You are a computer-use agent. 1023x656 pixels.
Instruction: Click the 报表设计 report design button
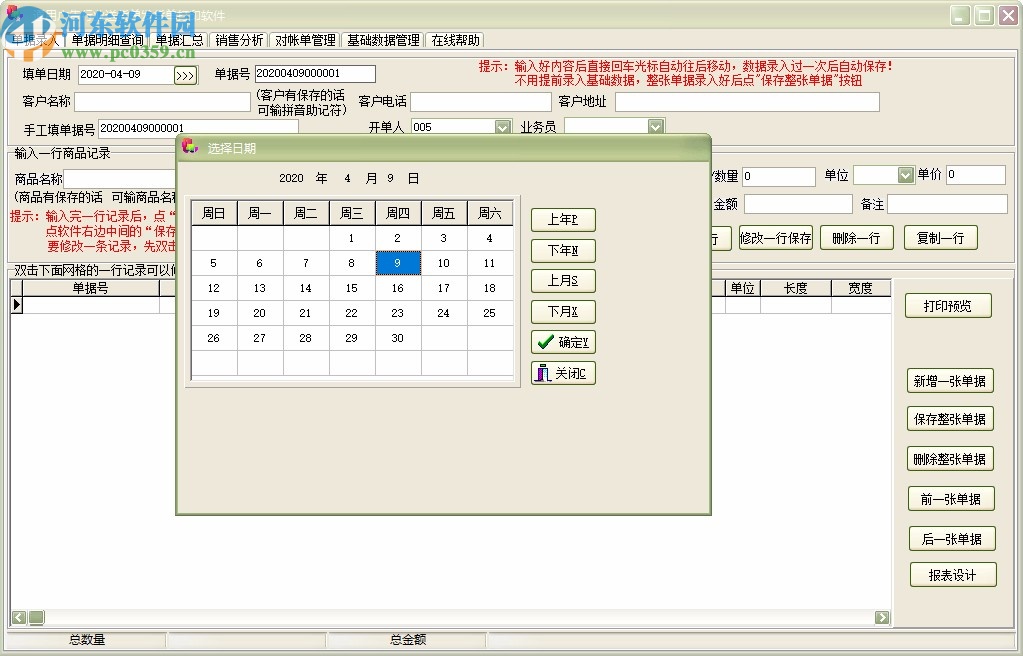pos(952,574)
